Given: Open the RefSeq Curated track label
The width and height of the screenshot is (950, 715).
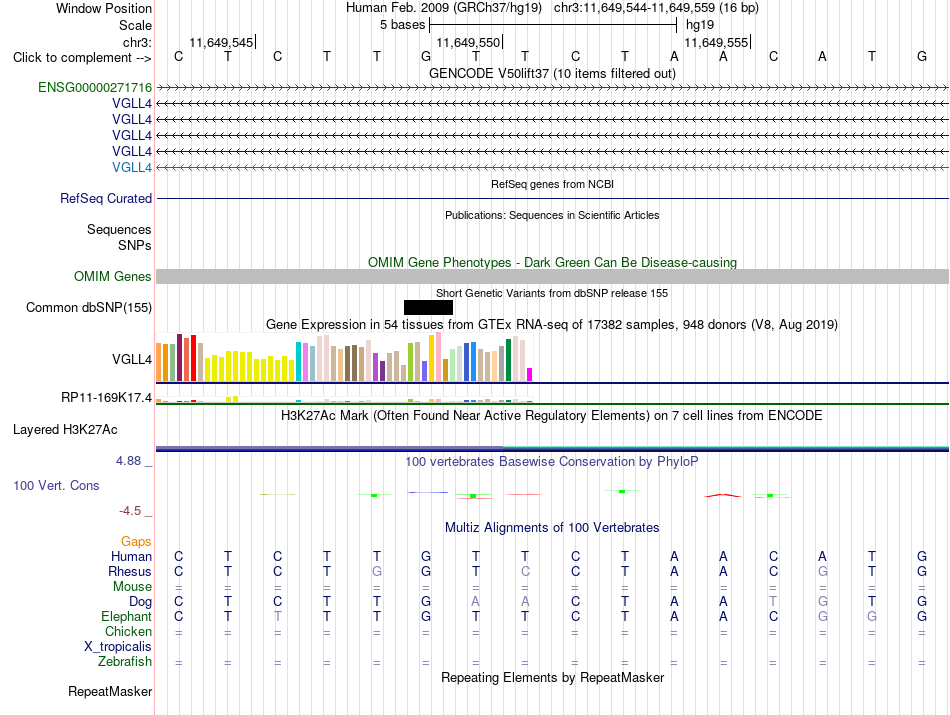Looking at the screenshot, I should (x=106, y=198).
